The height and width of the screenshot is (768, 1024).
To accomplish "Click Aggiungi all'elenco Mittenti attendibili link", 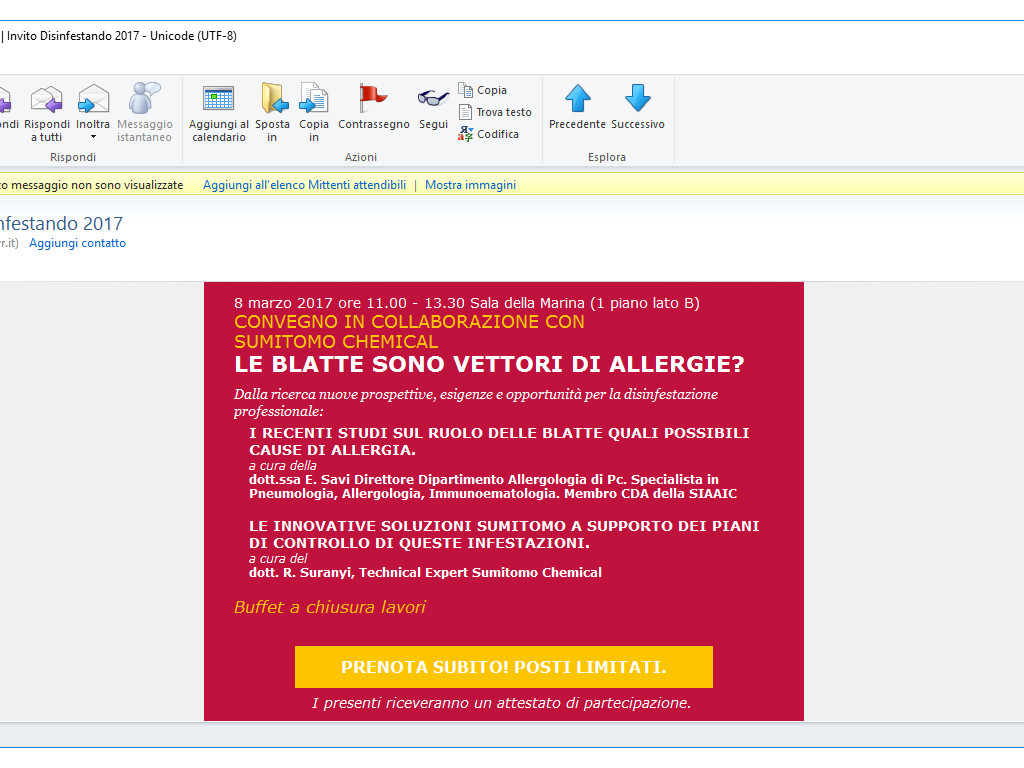I will [x=304, y=185].
